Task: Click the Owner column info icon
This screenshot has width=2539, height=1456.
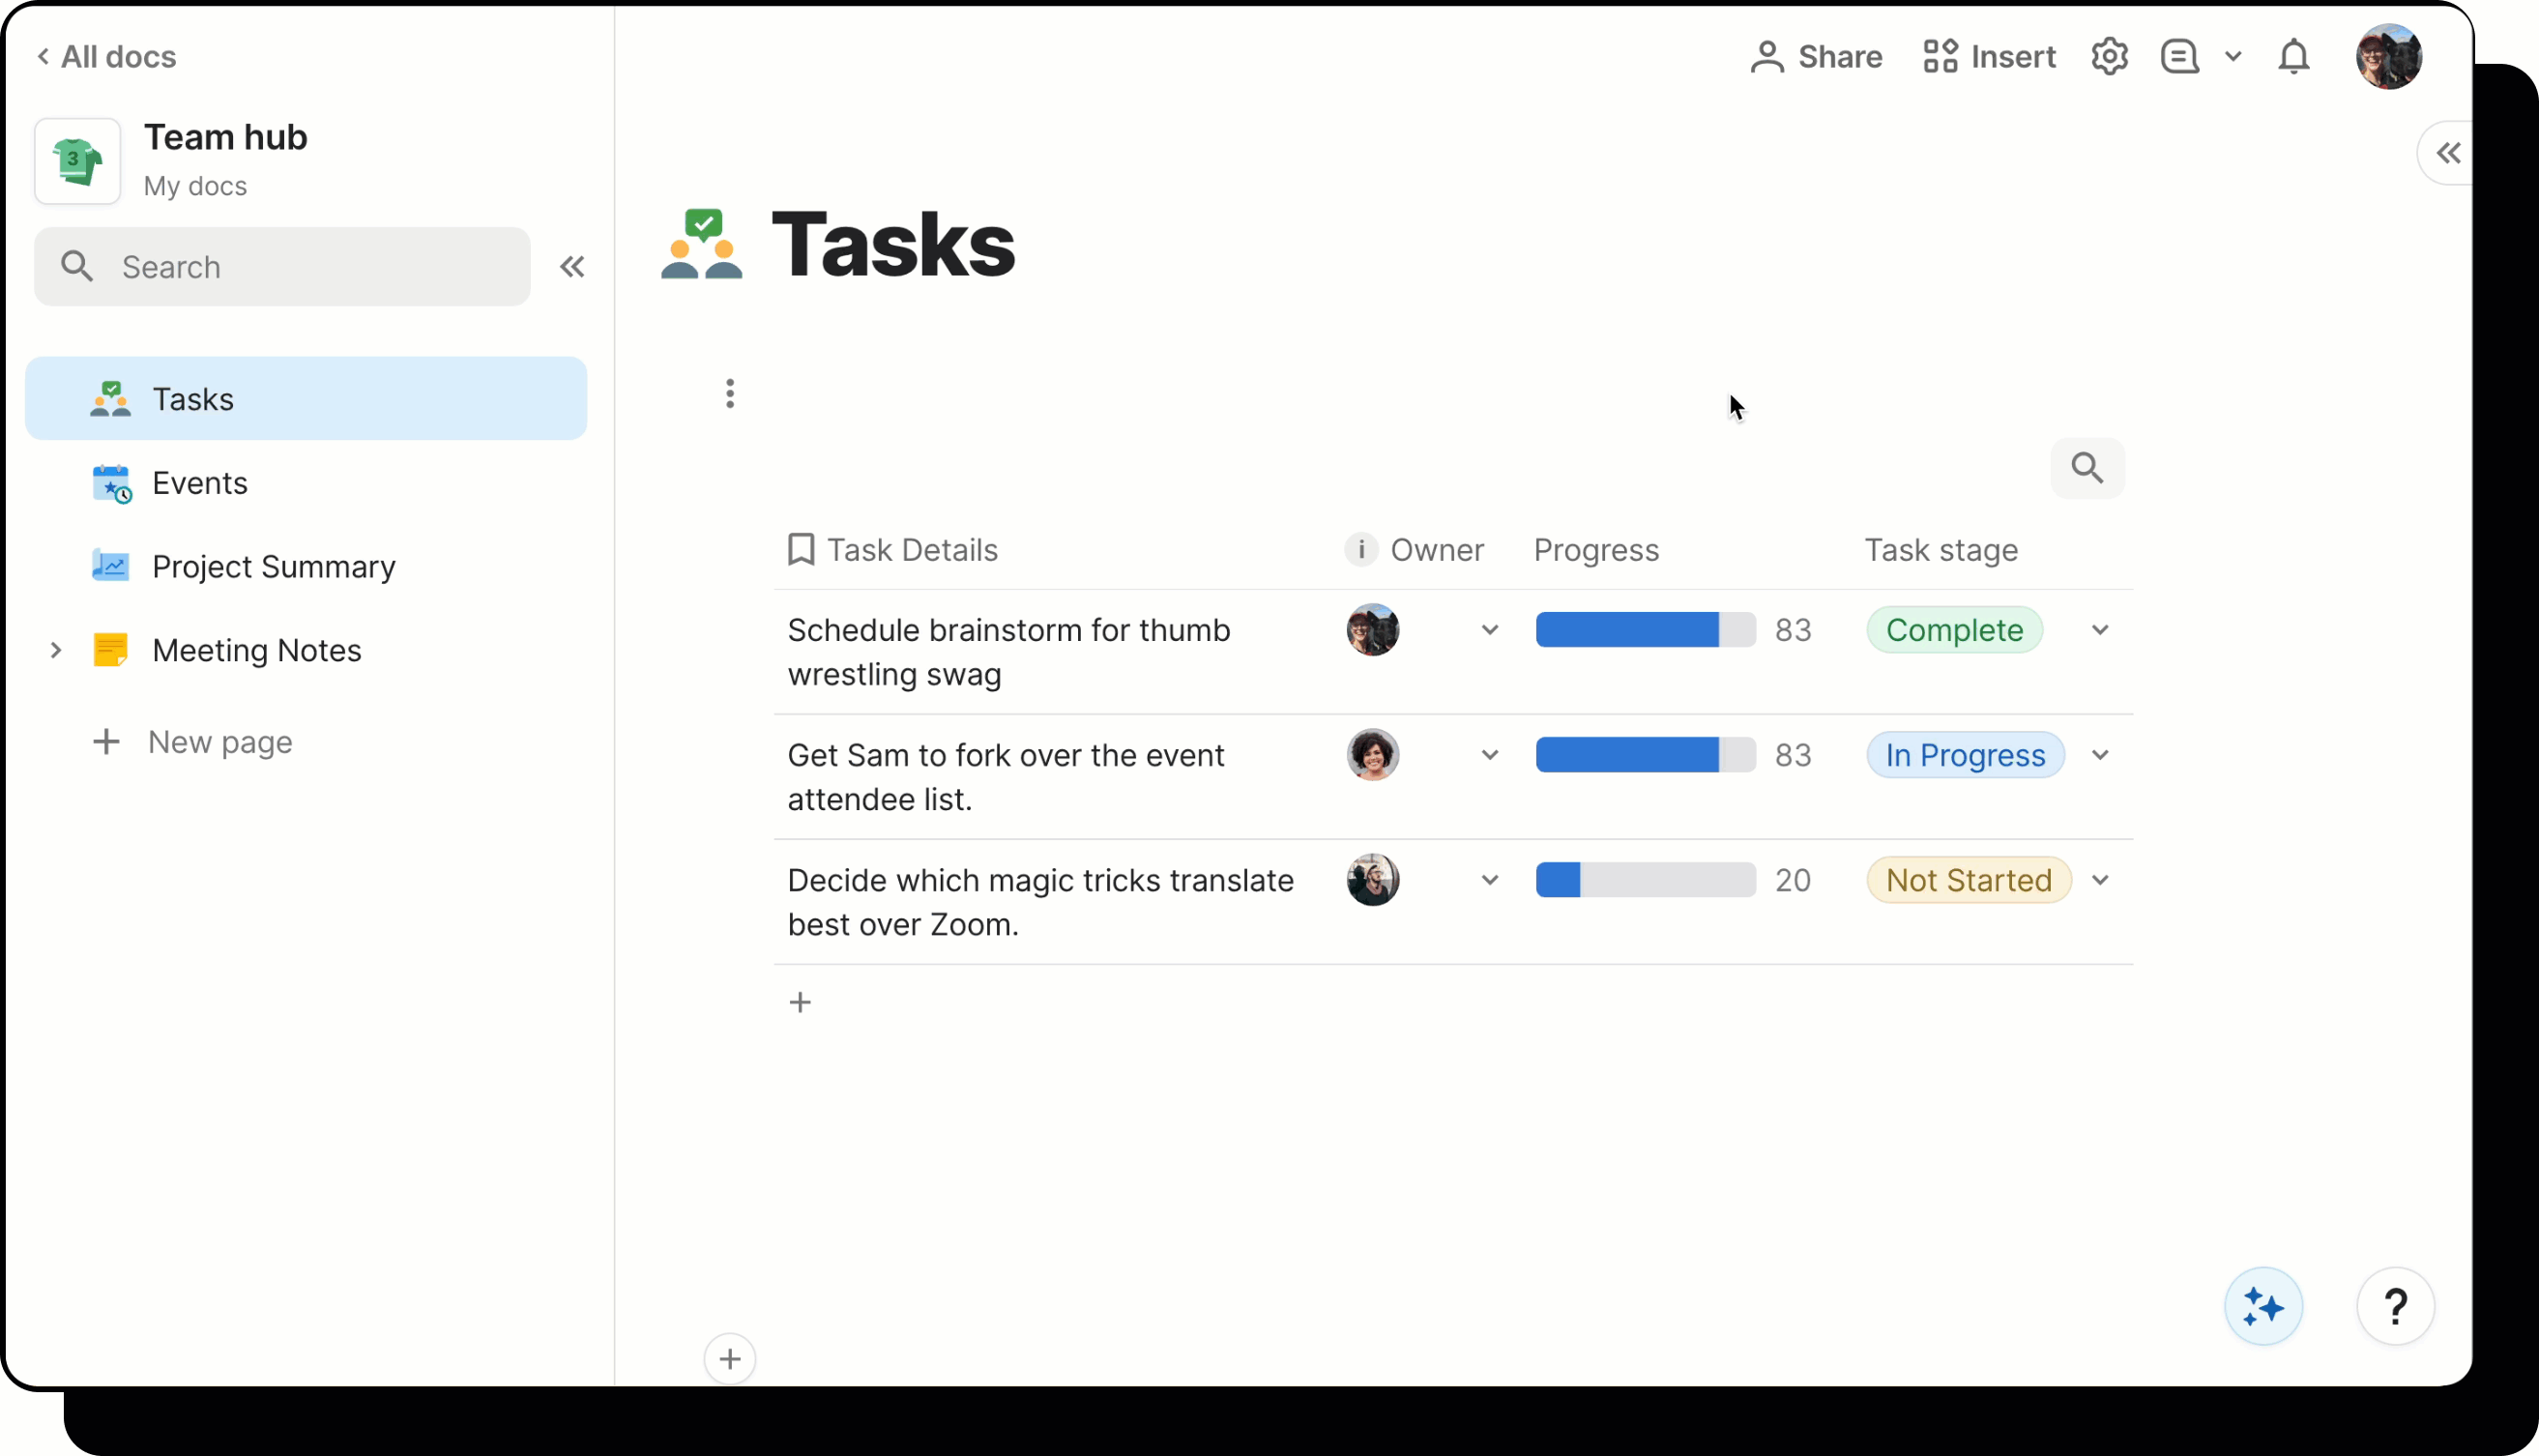Action: tap(1360, 549)
